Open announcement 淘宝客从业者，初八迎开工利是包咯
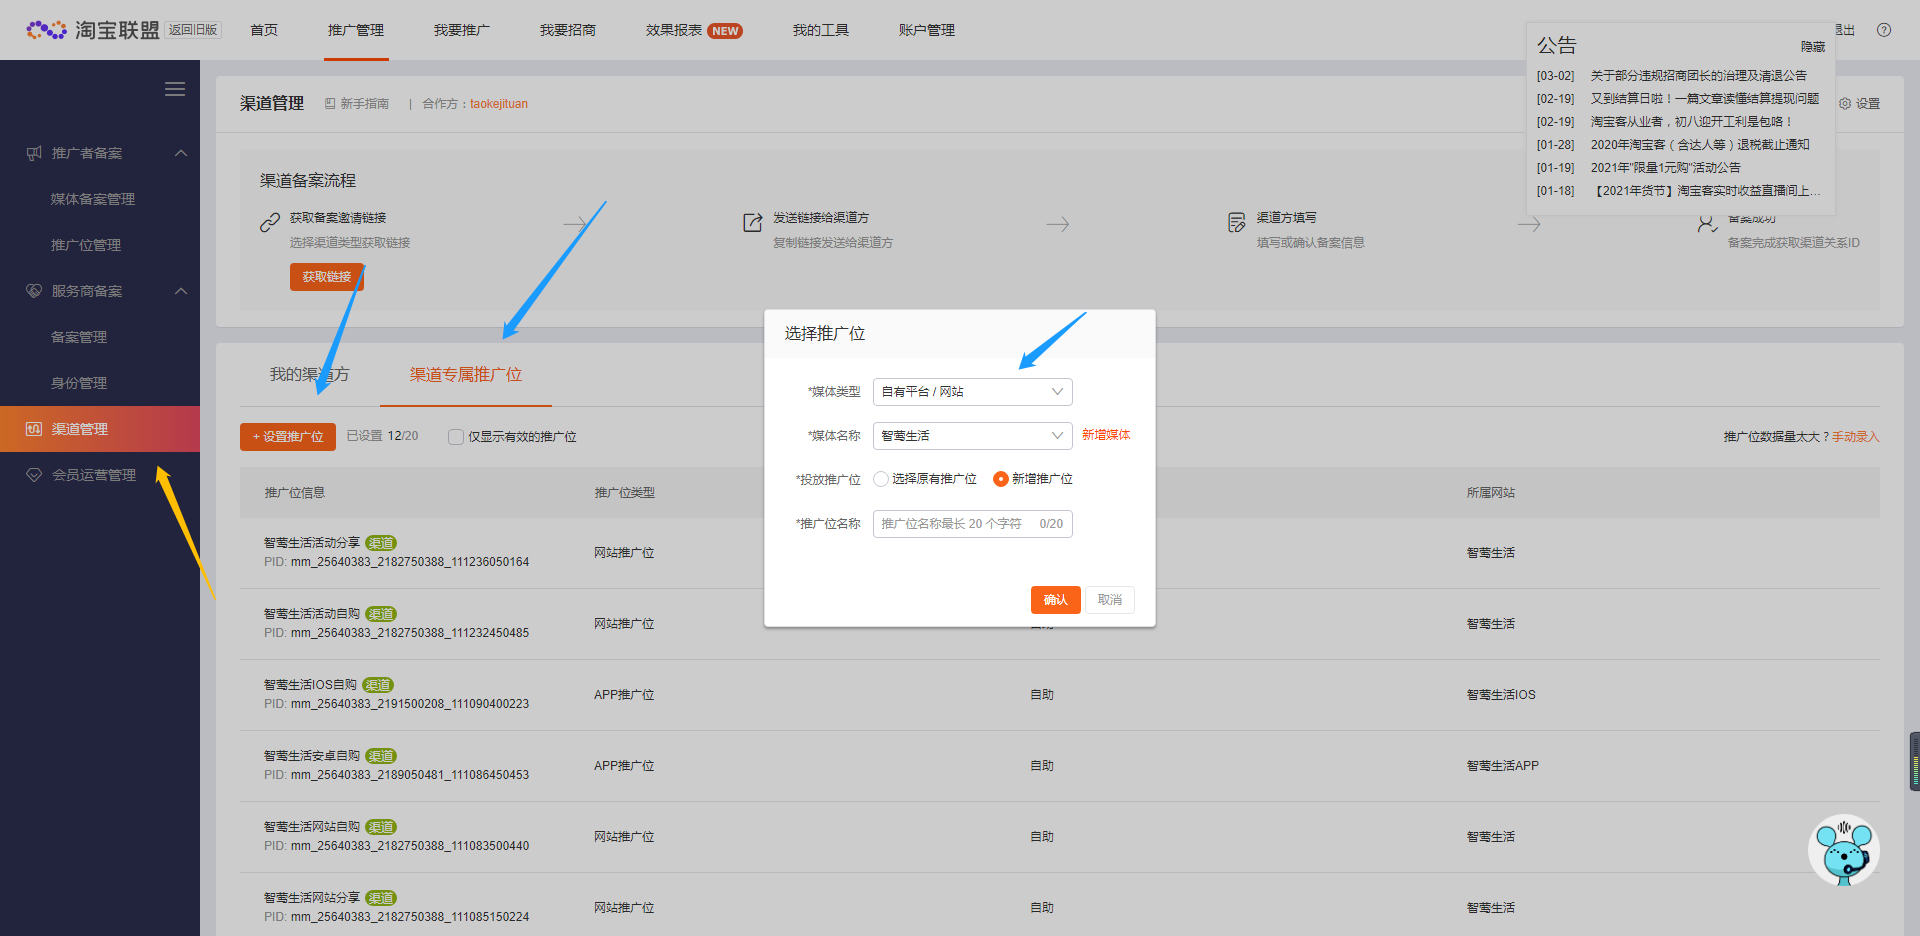Image resolution: width=1920 pixels, height=936 pixels. [x=1691, y=122]
